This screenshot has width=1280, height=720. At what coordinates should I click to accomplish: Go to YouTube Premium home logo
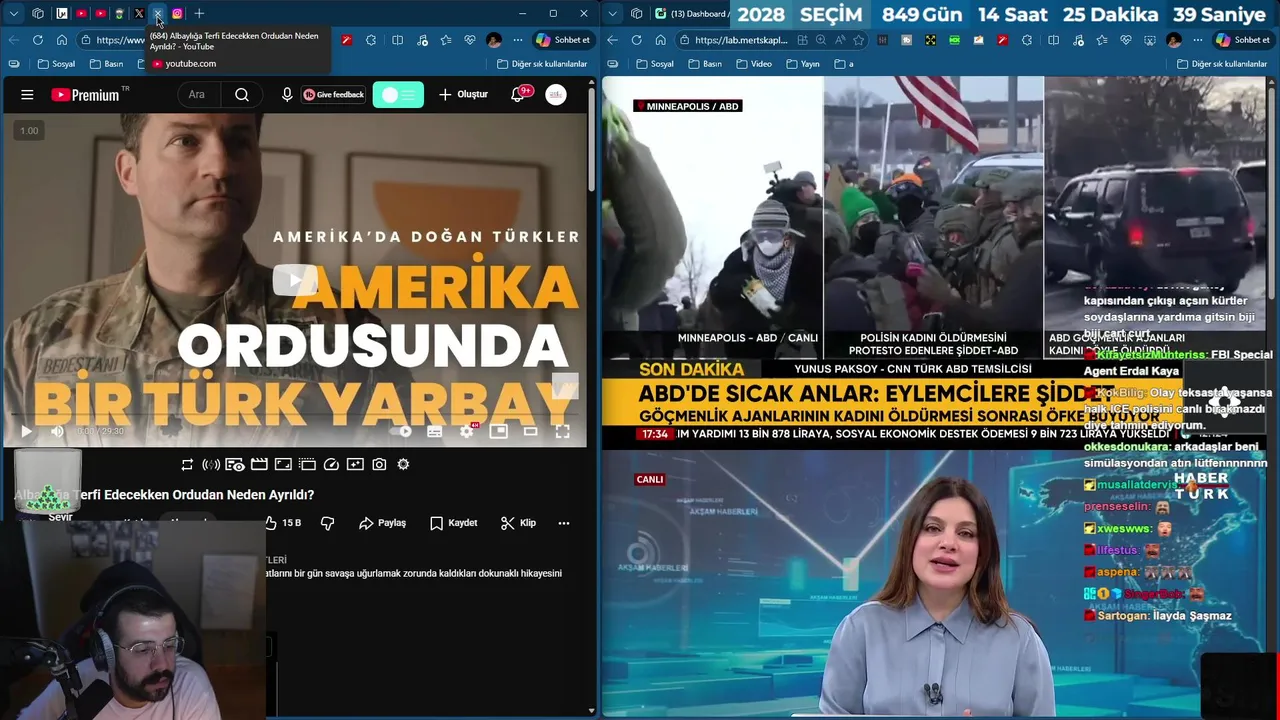point(90,95)
